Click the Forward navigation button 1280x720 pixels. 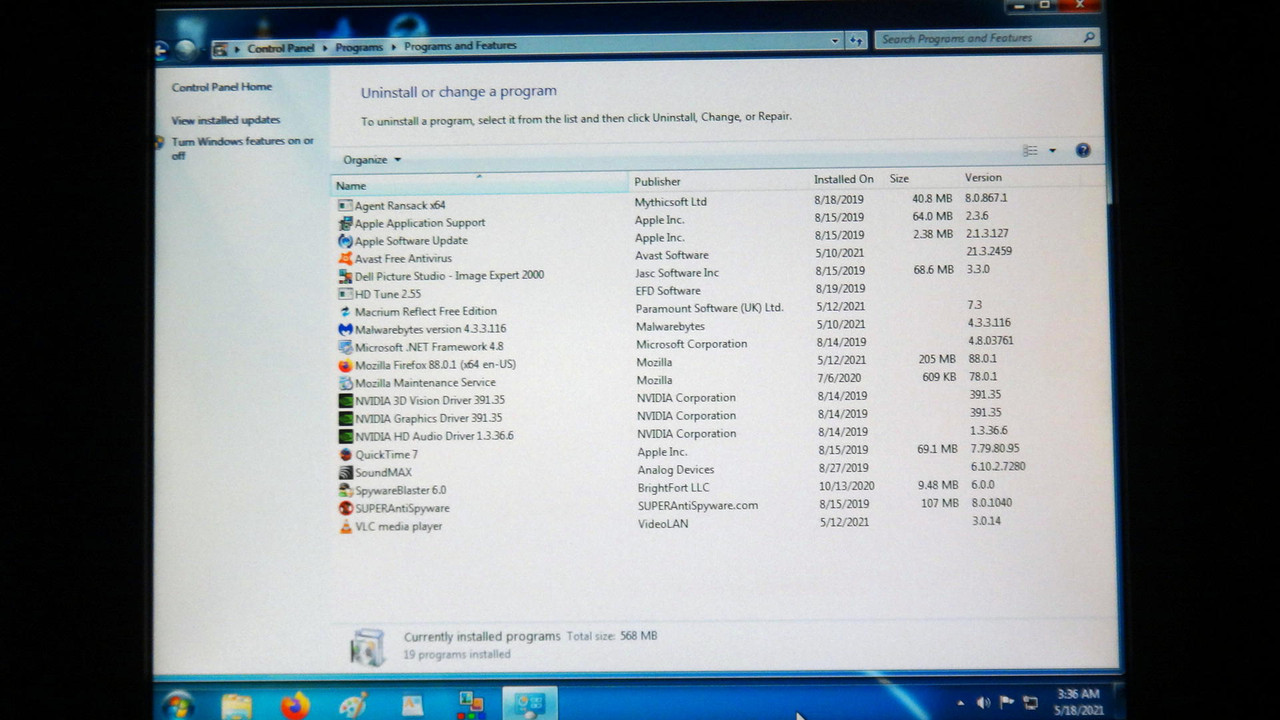pyautogui.click(x=186, y=48)
